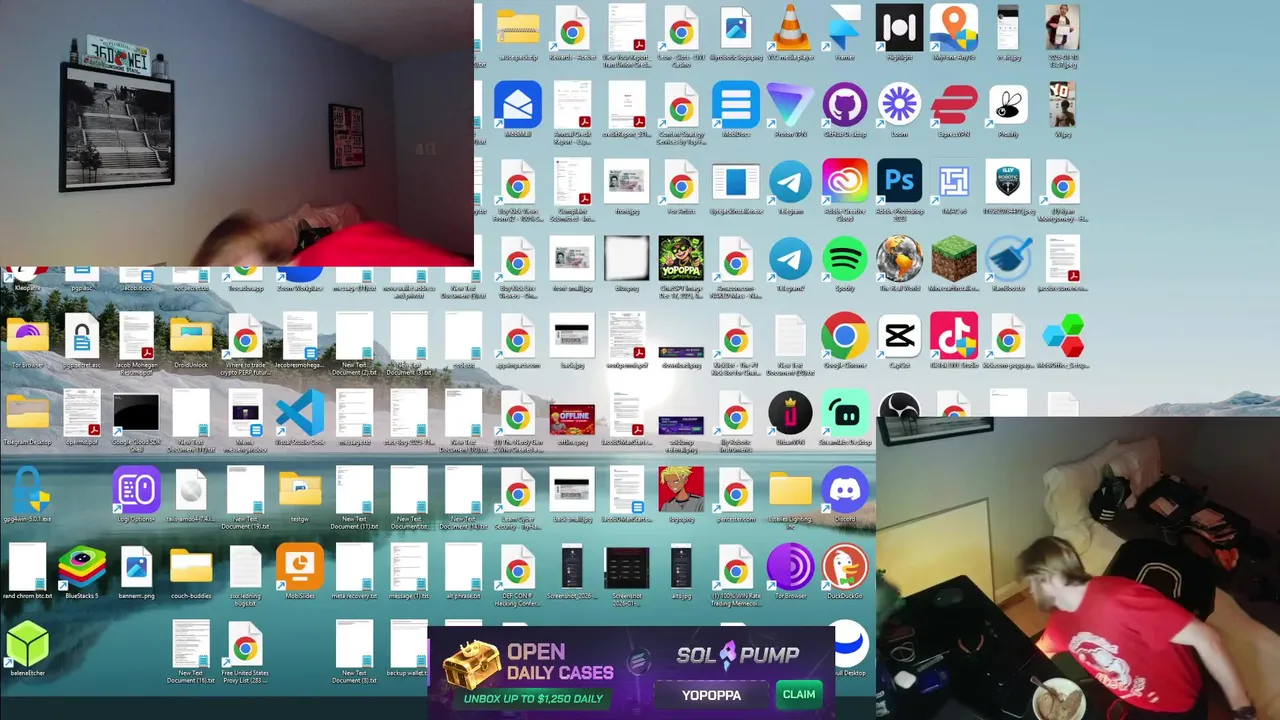Click the YOPOPPA code field in banner
Viewport: 1280px width, 720px height.
[x=712, y=695]
